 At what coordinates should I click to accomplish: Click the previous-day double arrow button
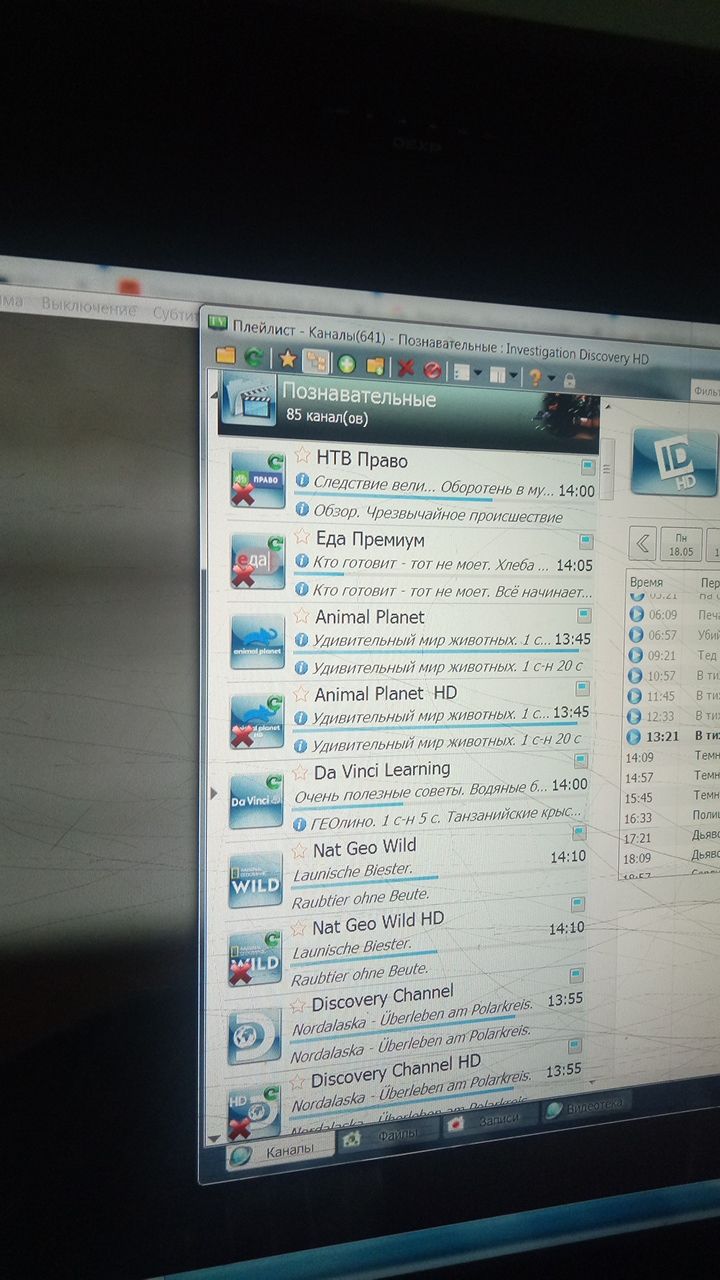[x=643, y=544]
